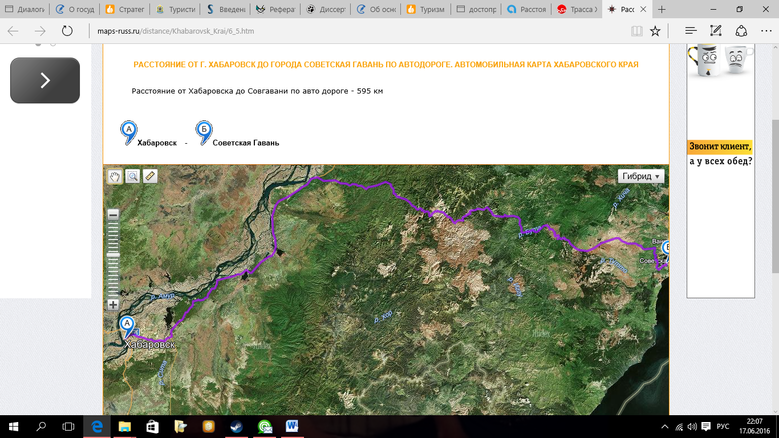Open the Share icon in Edge

[x=741, y=31]
